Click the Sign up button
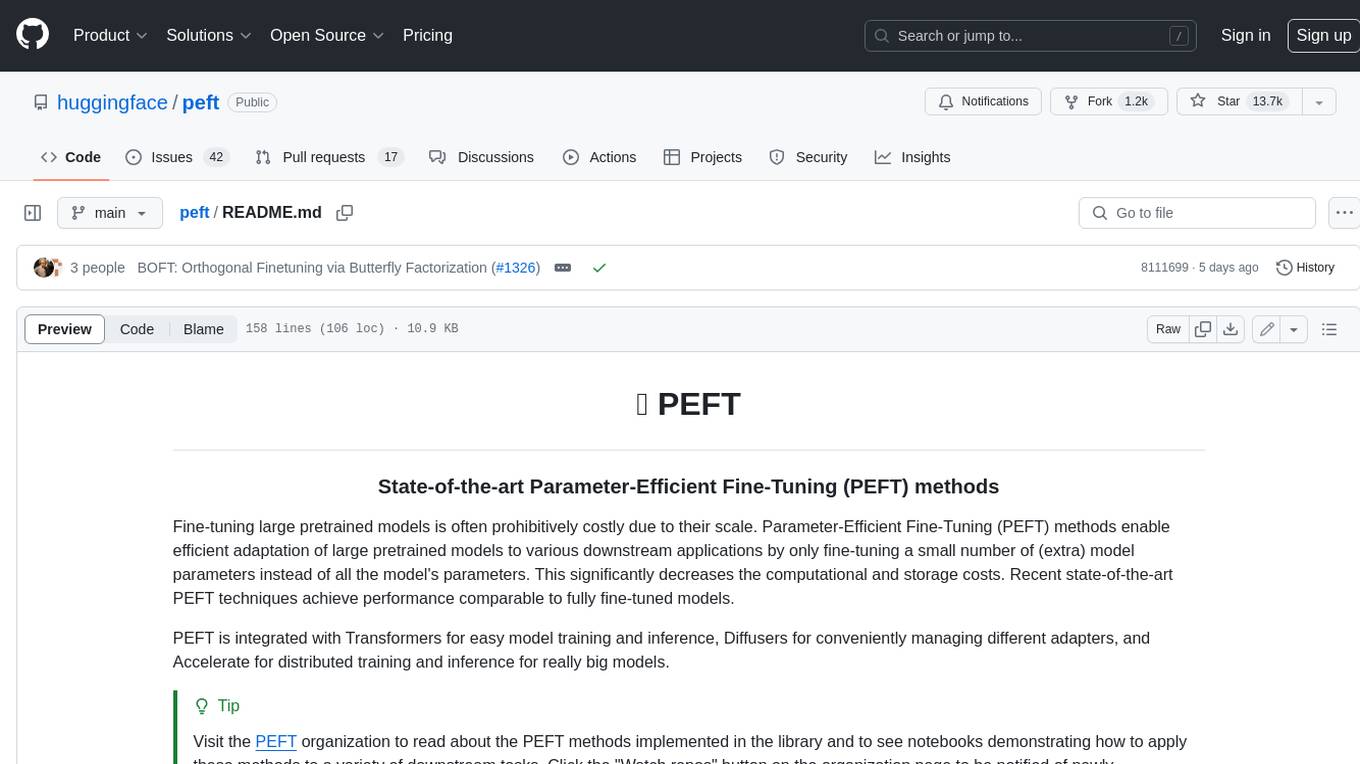Image resolution: width=1360 pixels, height=764 pixels. coord(1323,35)
